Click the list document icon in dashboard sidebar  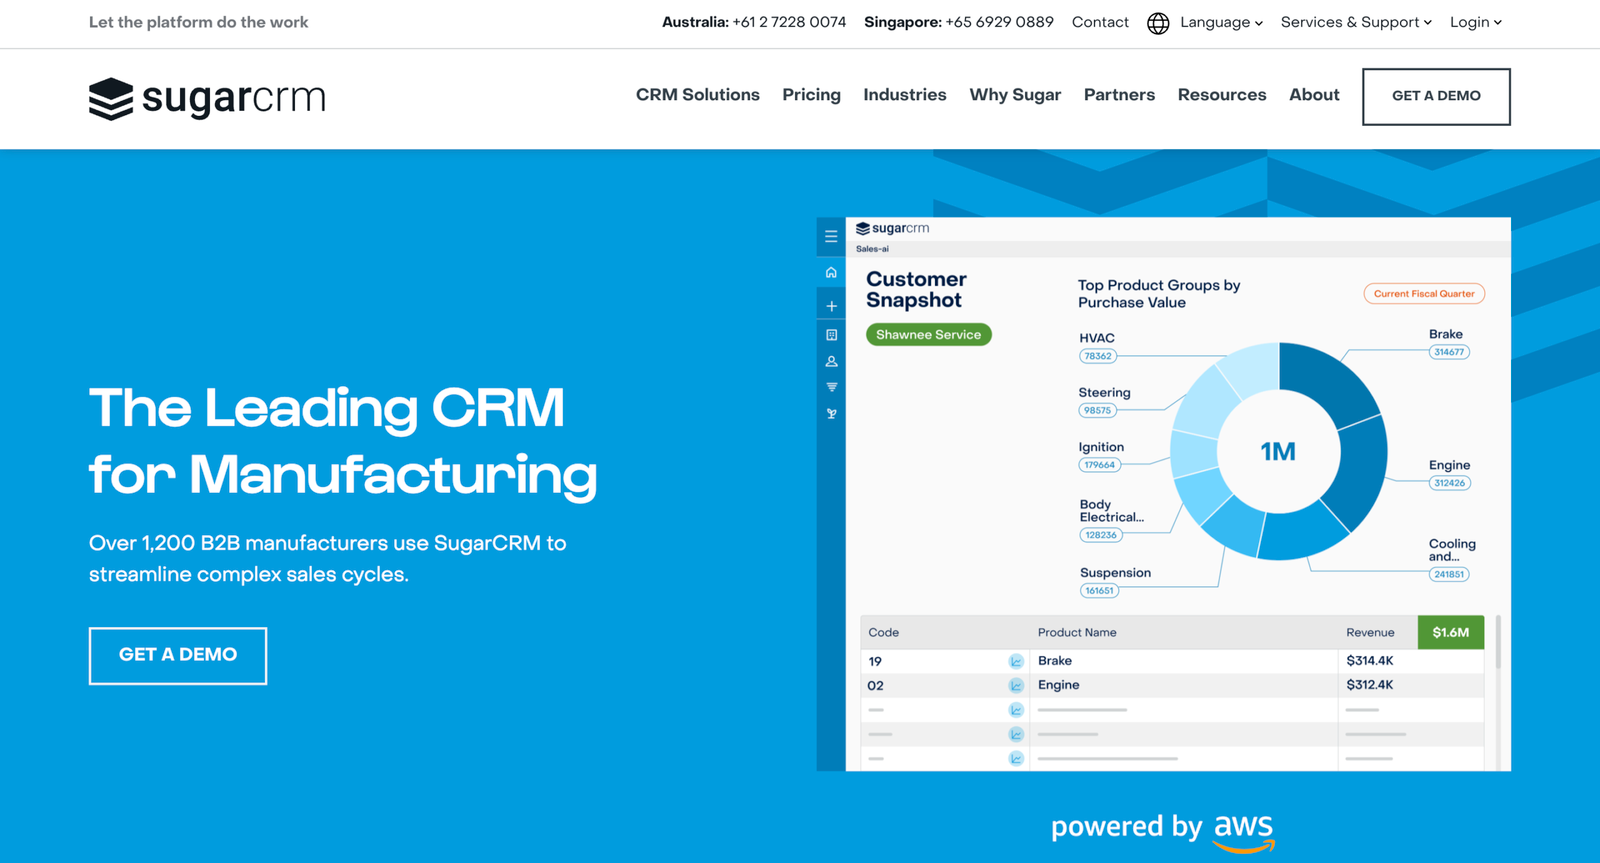[831, 335]
